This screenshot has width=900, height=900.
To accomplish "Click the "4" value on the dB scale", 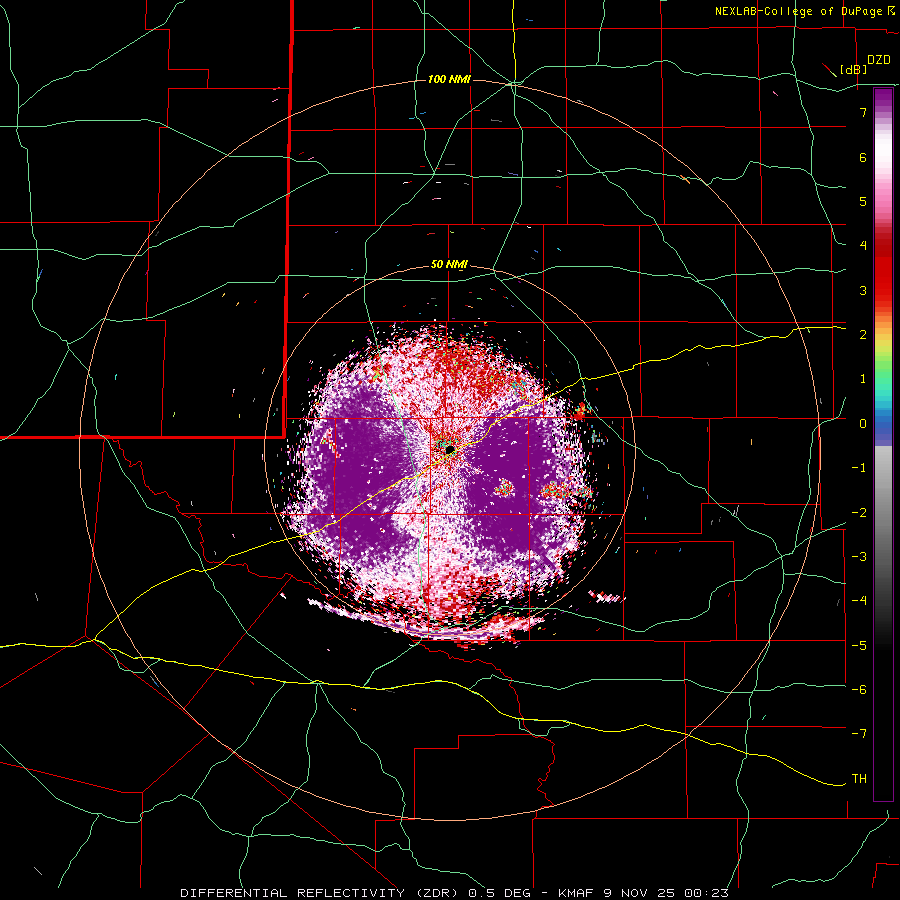I will [863, 246].
